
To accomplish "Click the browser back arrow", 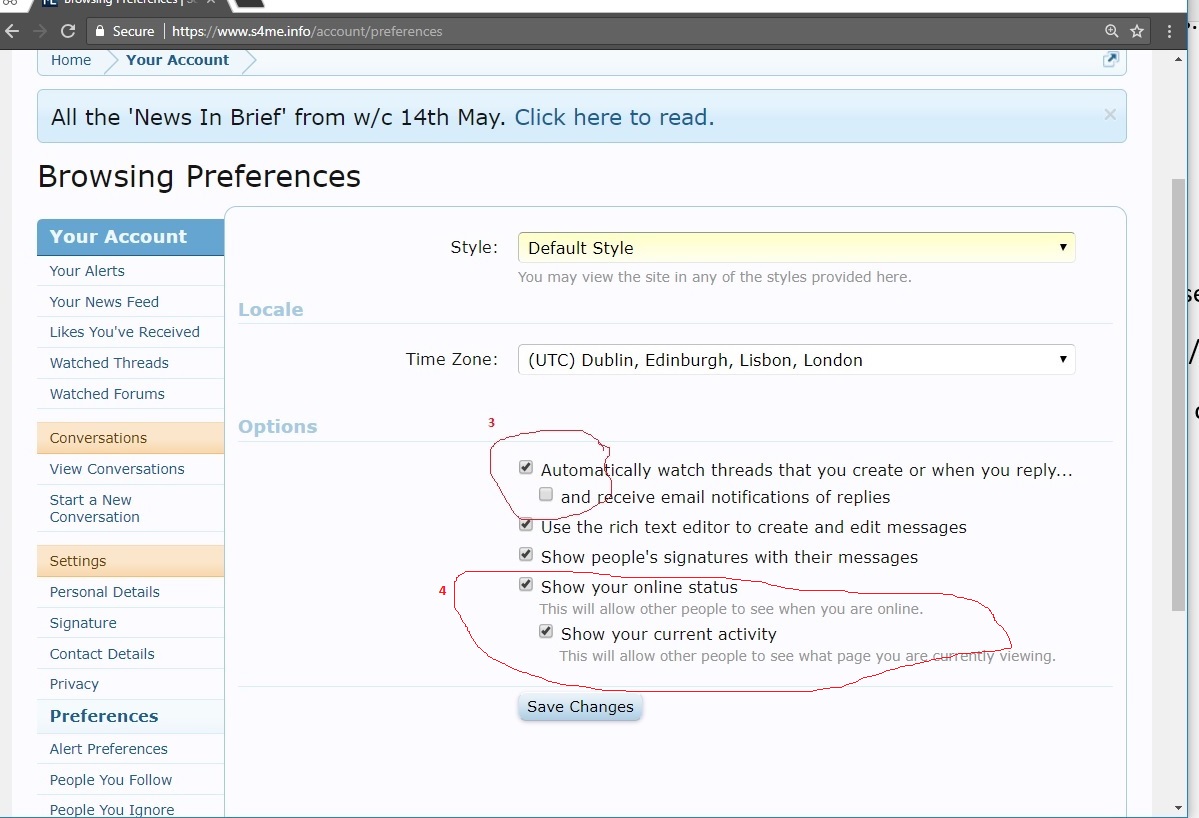I will pos(12,31).
